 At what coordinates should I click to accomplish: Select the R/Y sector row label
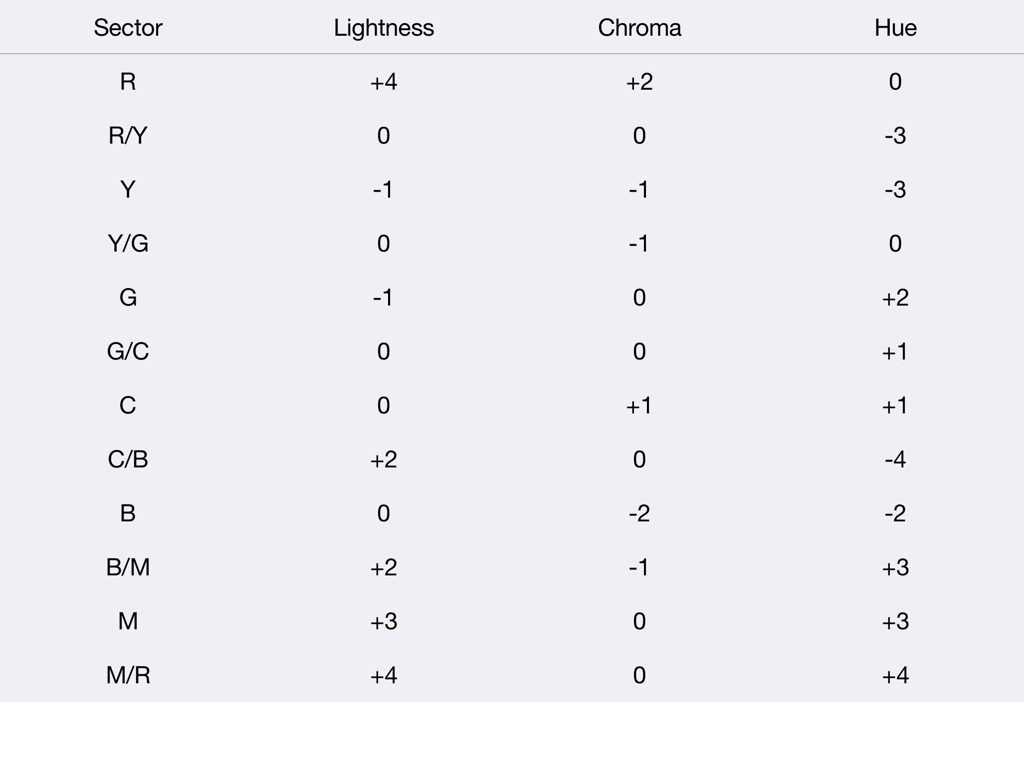coord(128,136)
